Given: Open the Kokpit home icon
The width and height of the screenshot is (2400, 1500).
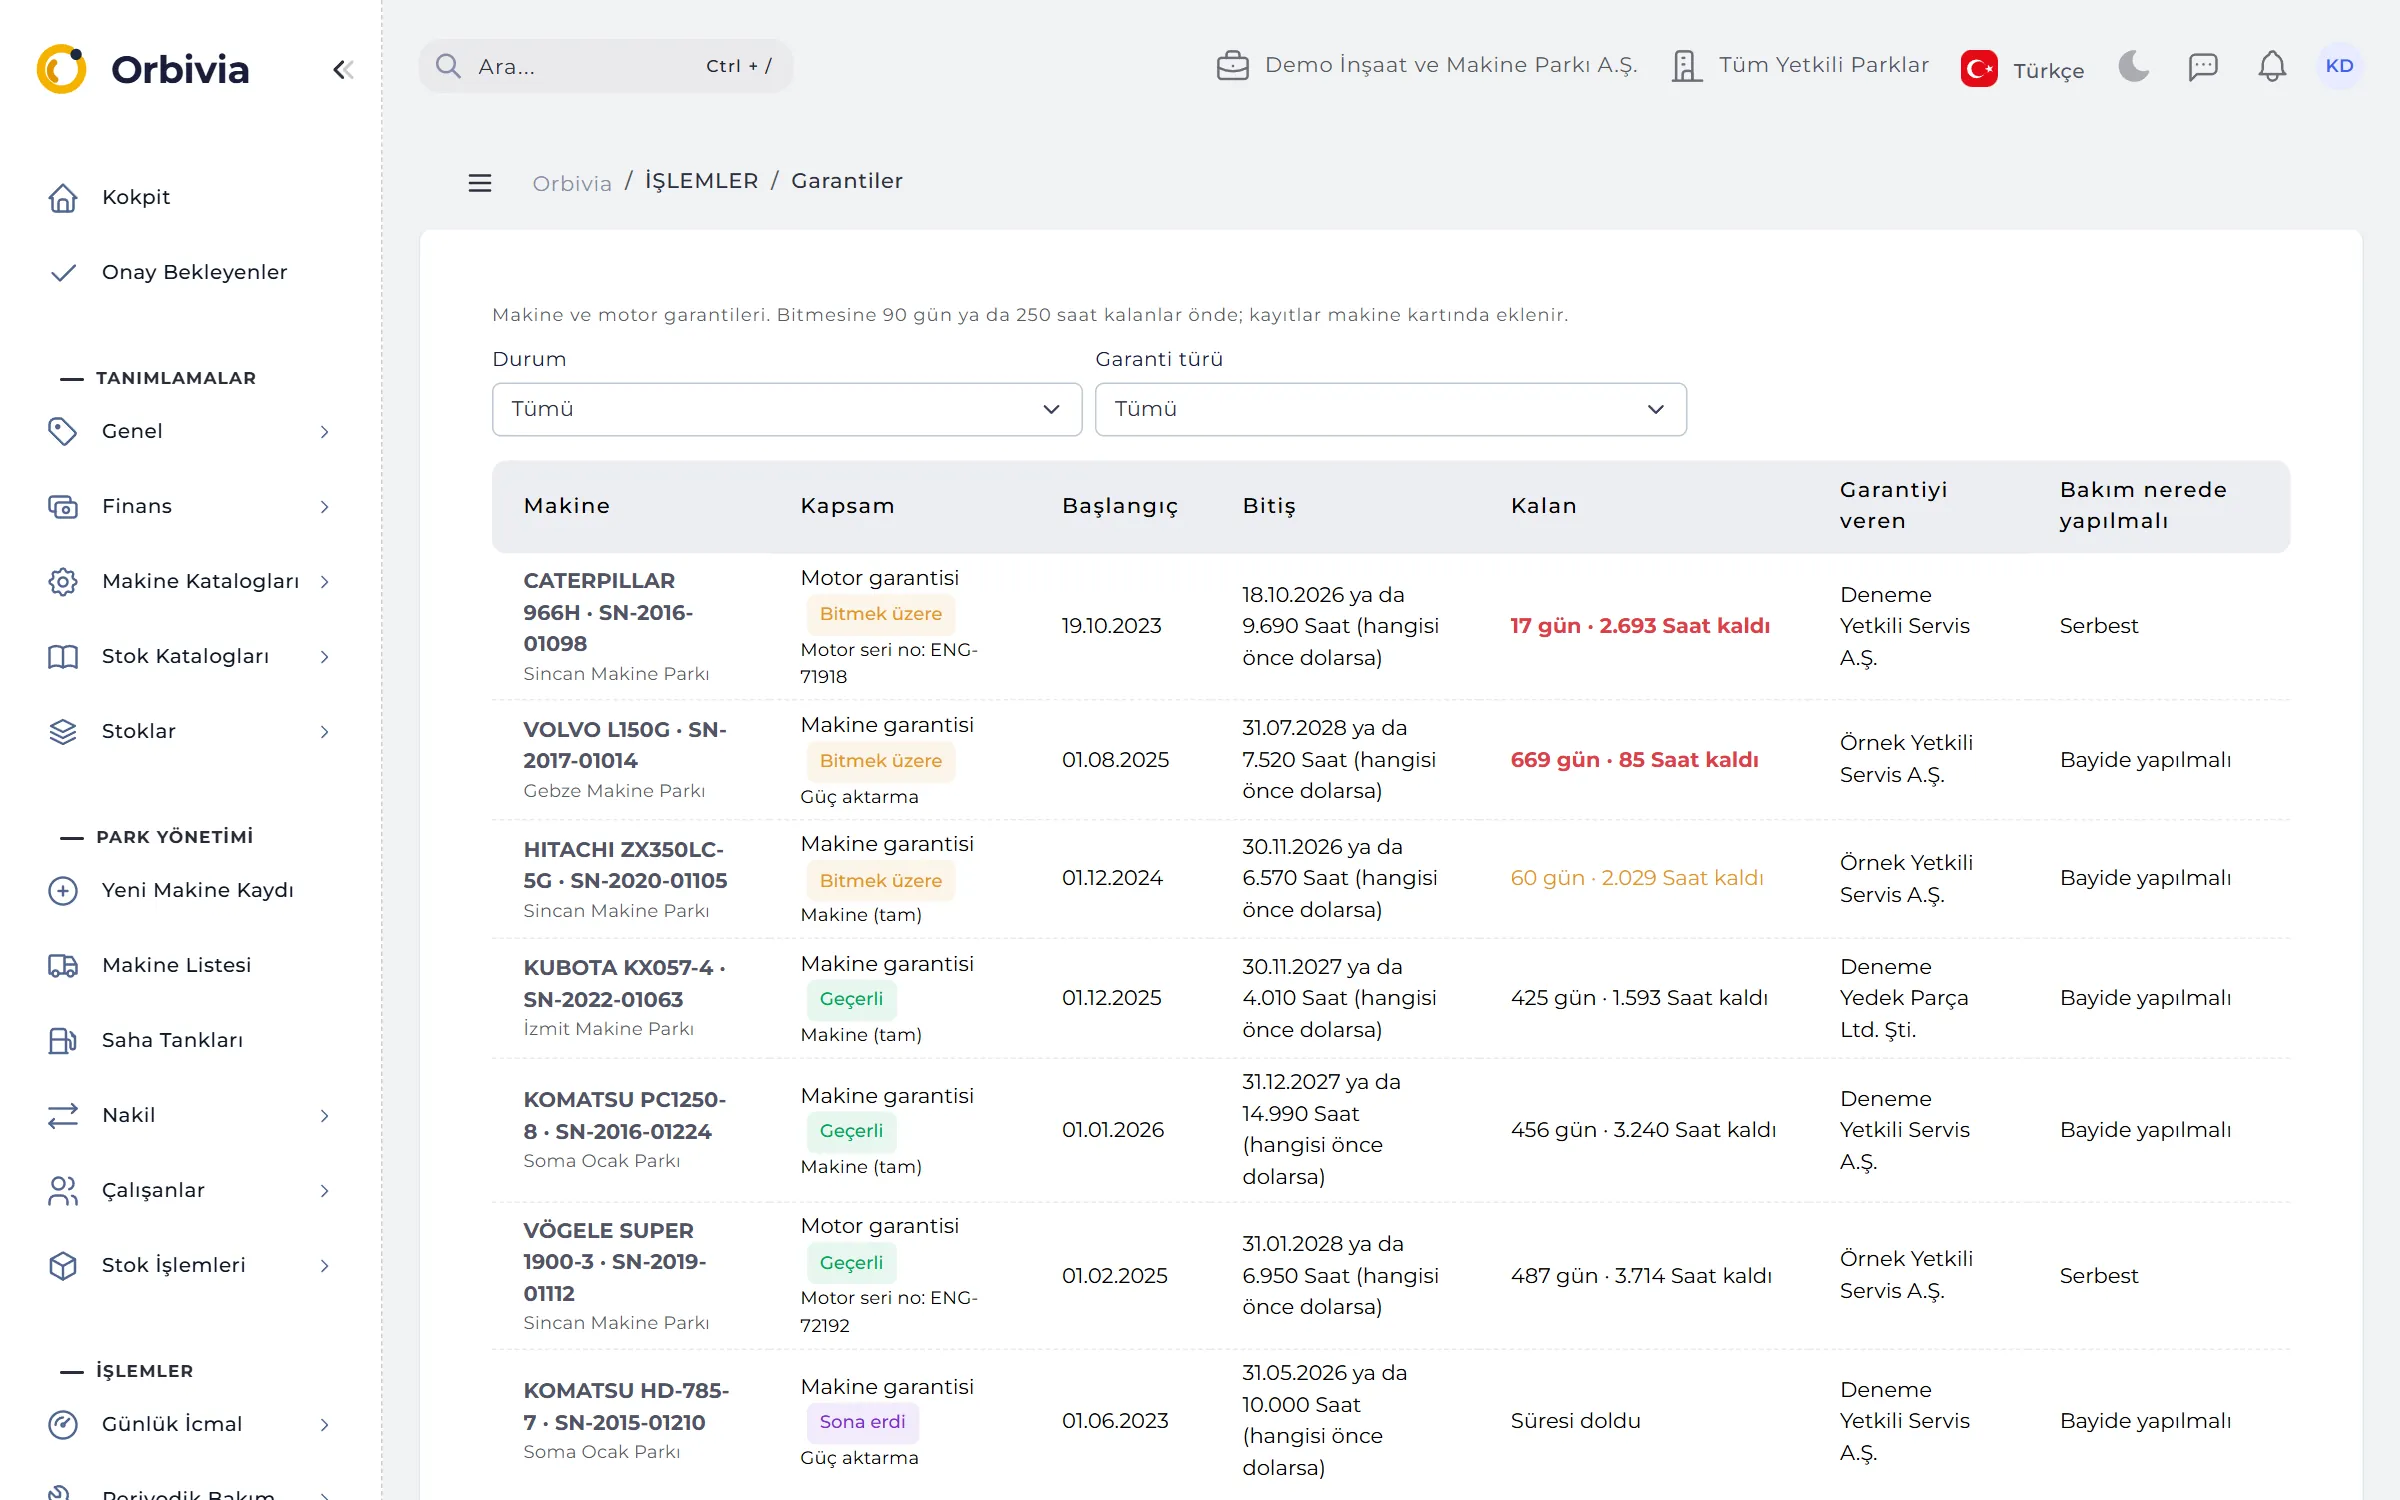Looking at the screenshot, I should click(x=63, y=197).
